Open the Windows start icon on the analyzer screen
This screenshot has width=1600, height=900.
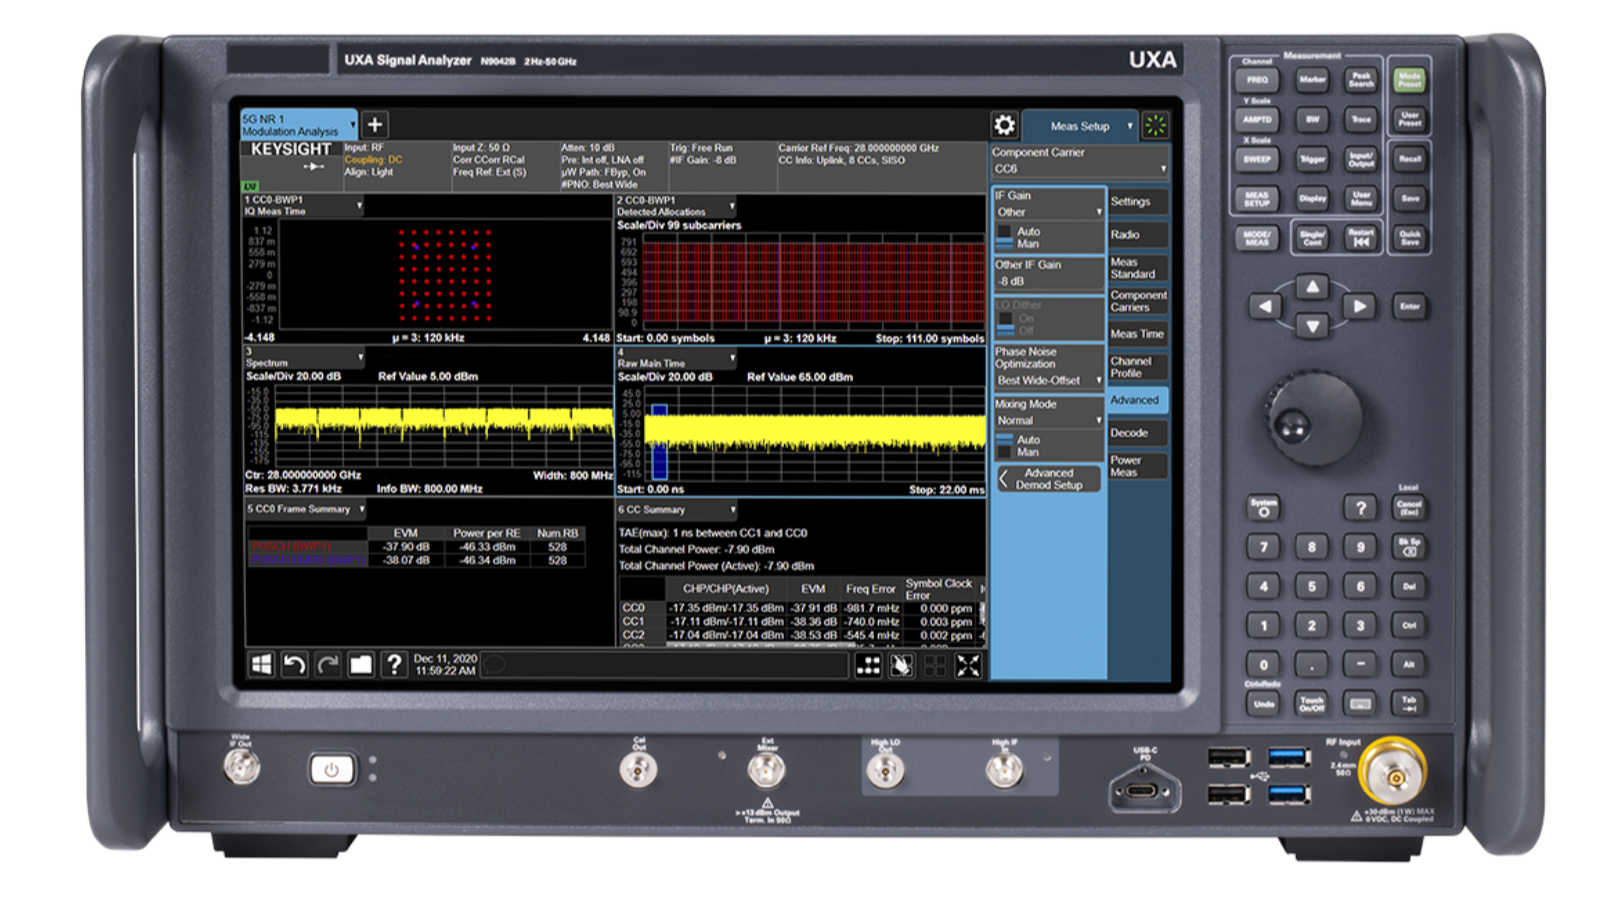click(x=261, y=664)
